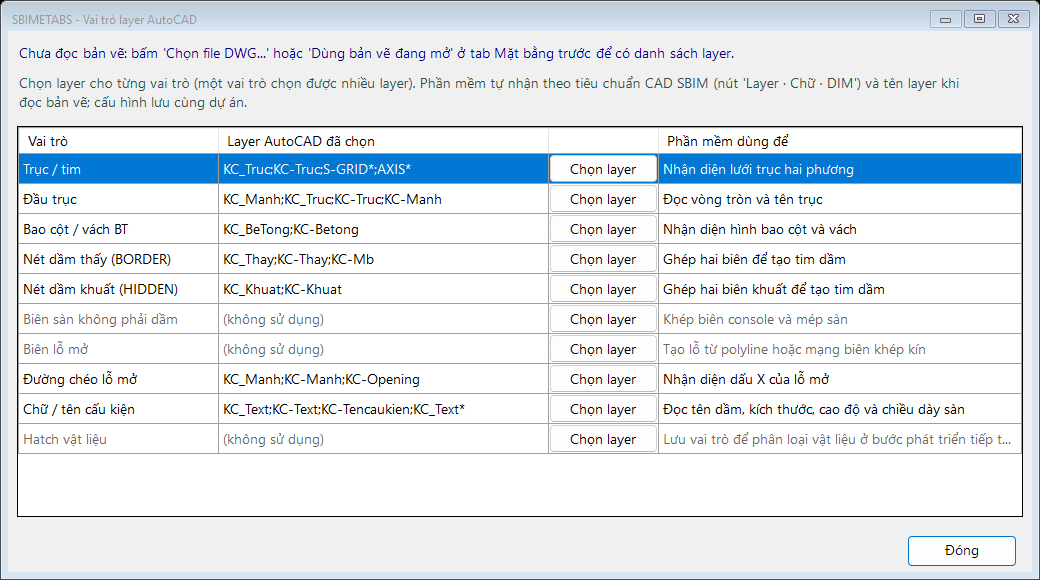1040x580 pixels.
Task: Click description 'Nhận diện hình bao cột và vách'
Action: (840, 229)
